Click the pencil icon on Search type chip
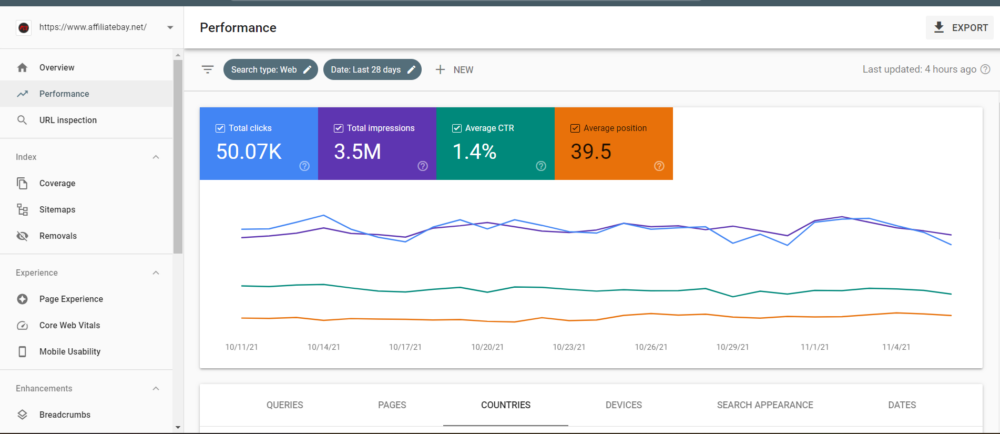 (307, 69)
